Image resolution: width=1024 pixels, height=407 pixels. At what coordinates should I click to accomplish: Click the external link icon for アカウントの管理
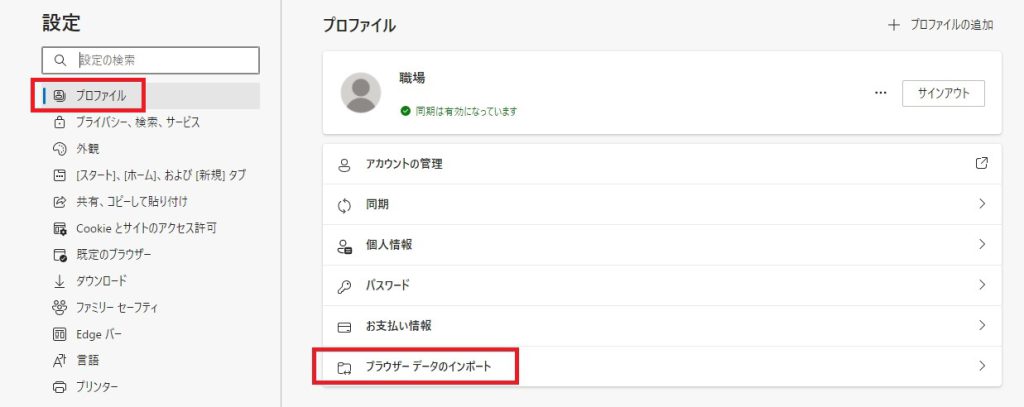[981, 163]
